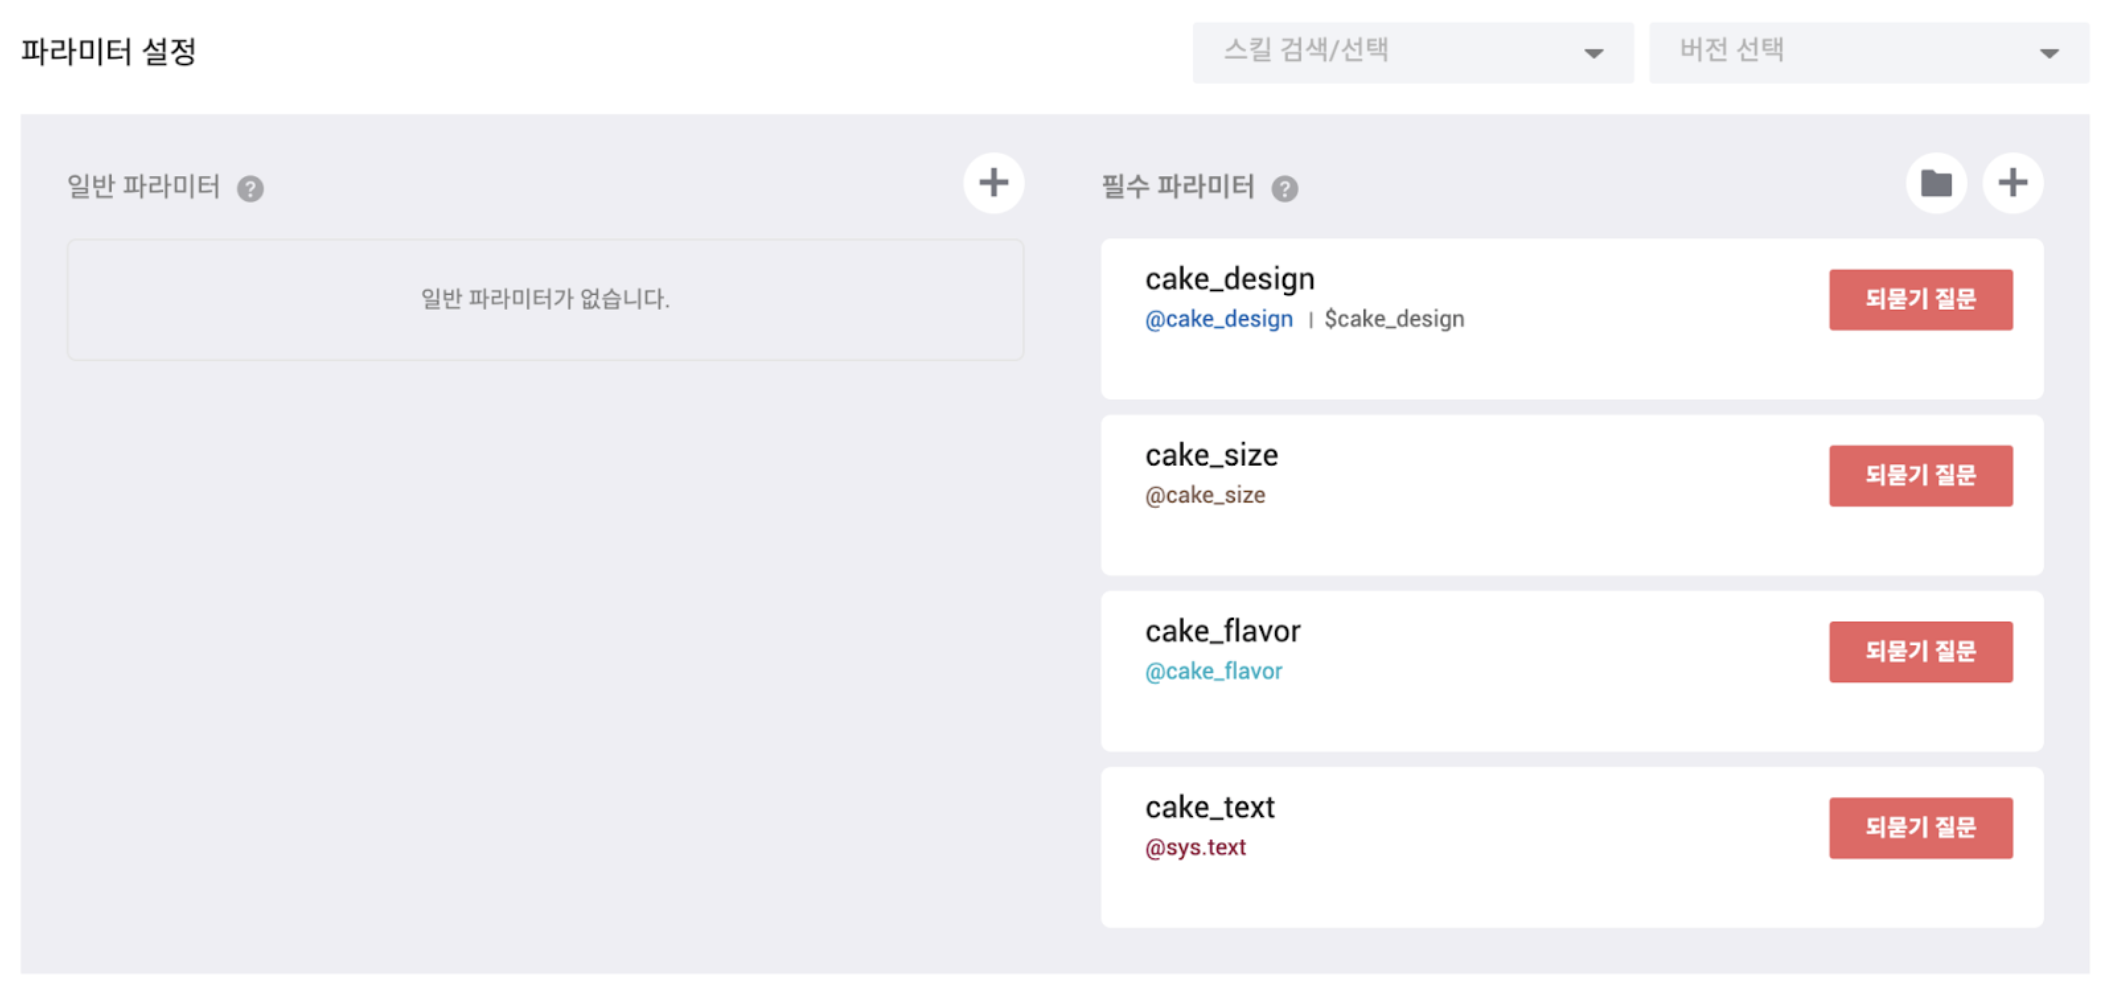Open the folder icon in required parameters
Screen dimensions: 2122x1002
1936,183
